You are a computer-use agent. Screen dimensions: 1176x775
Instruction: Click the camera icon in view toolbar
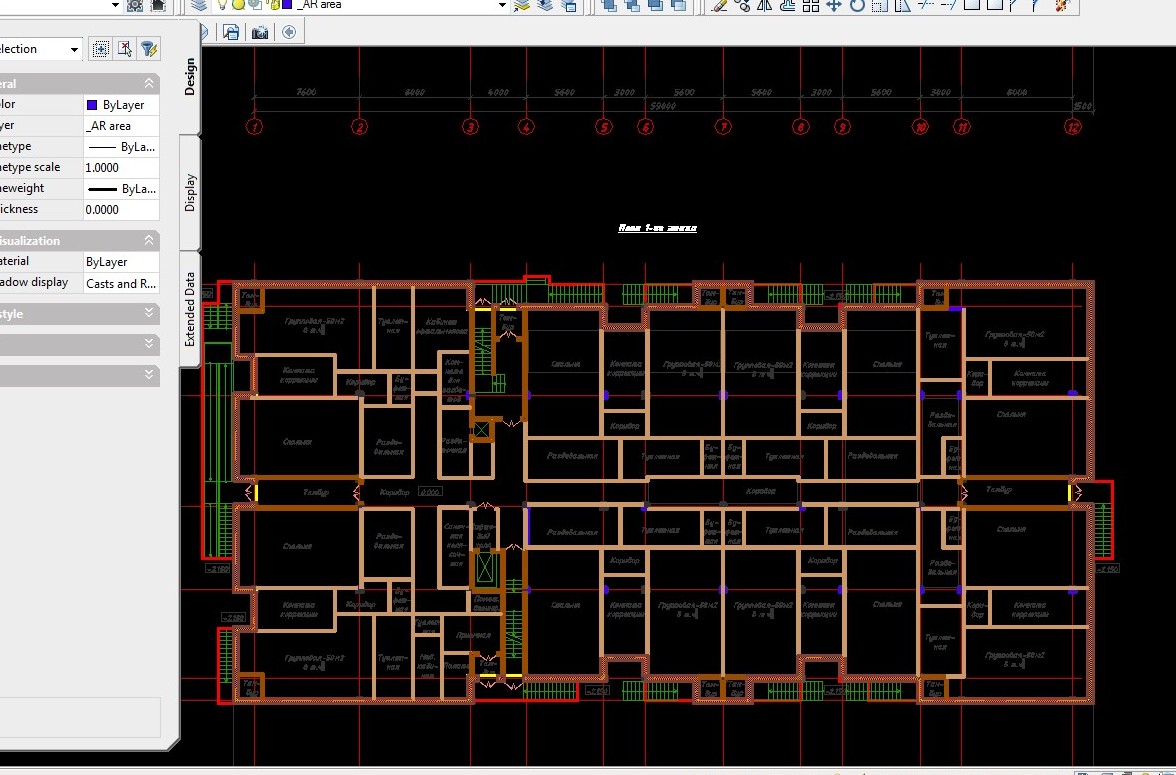[260, 32]
